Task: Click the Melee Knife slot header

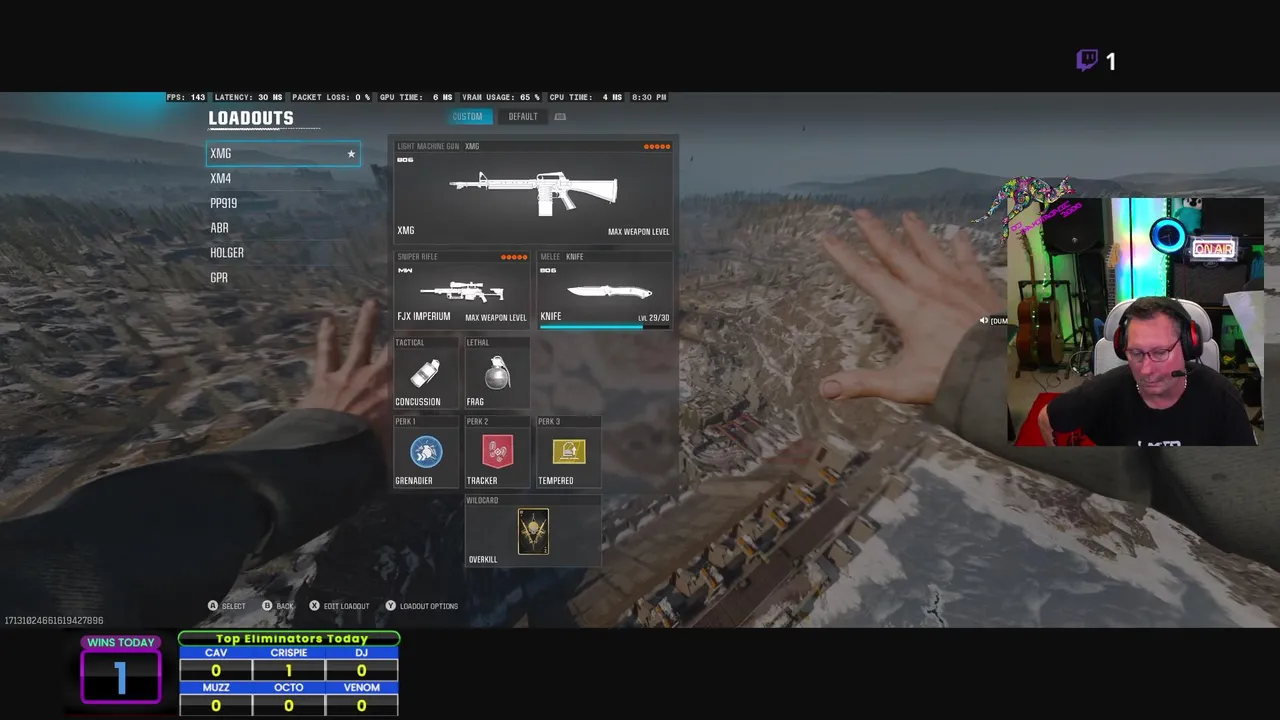Action: click(561, 257)
